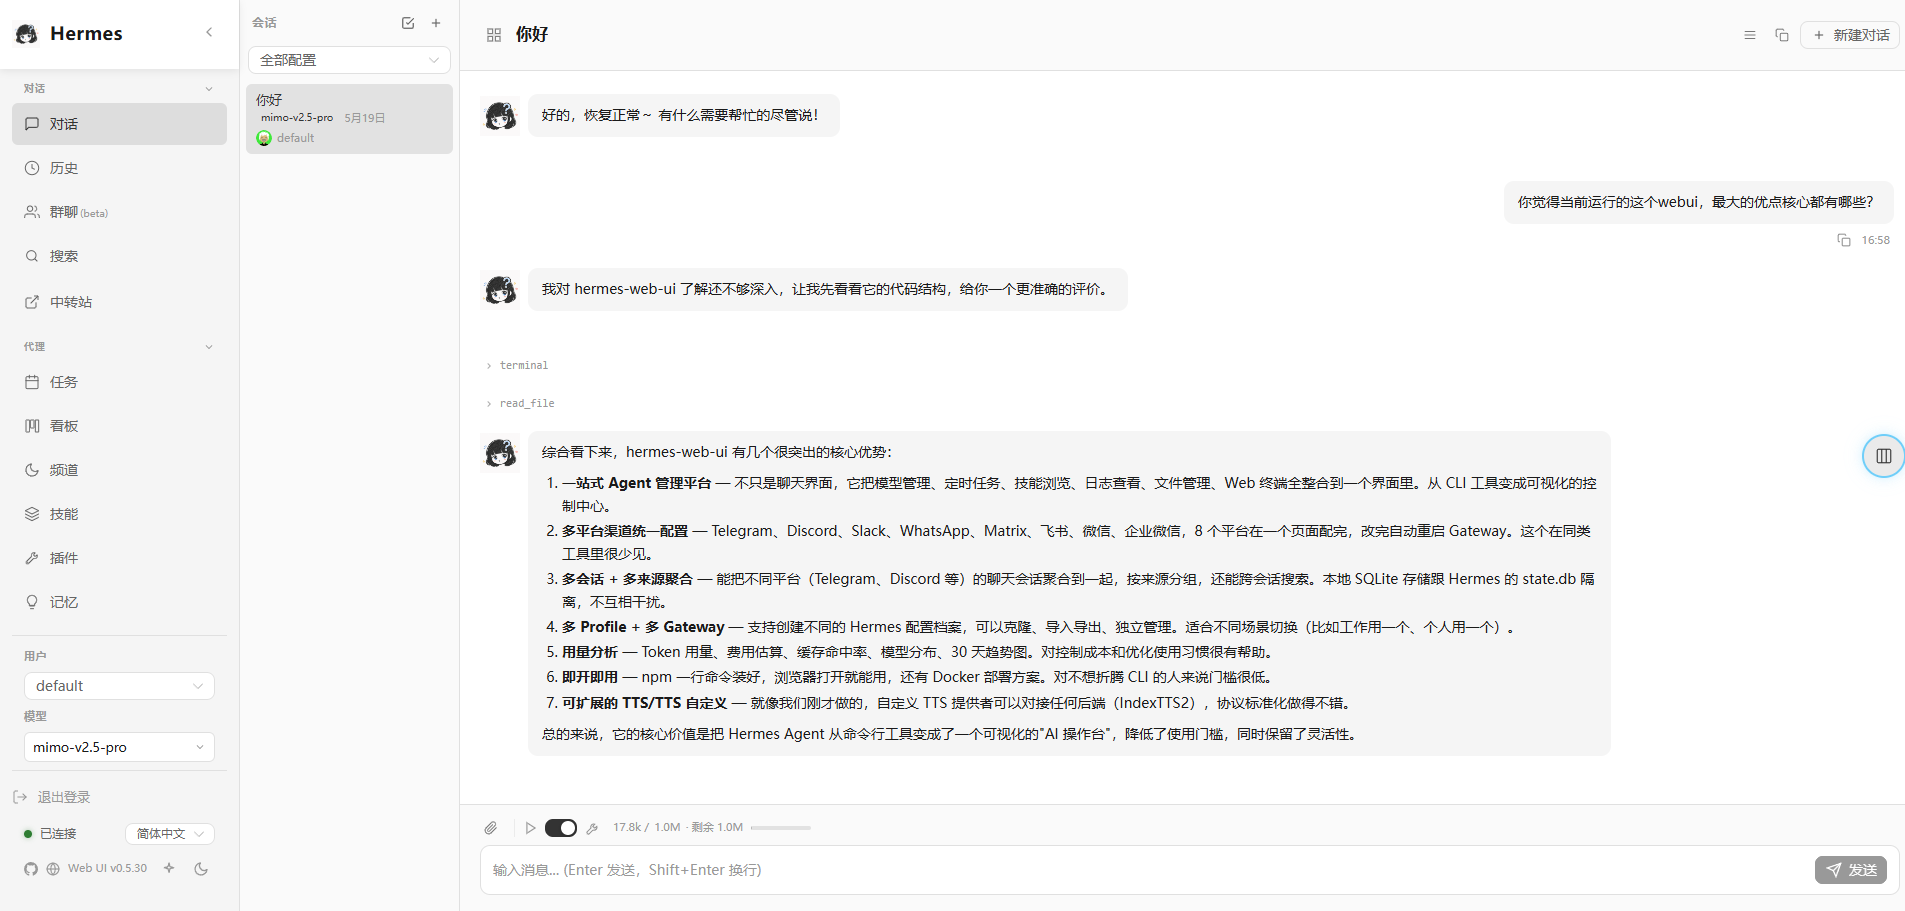Collapse the 对话 sidebar section

coord(119,88)
